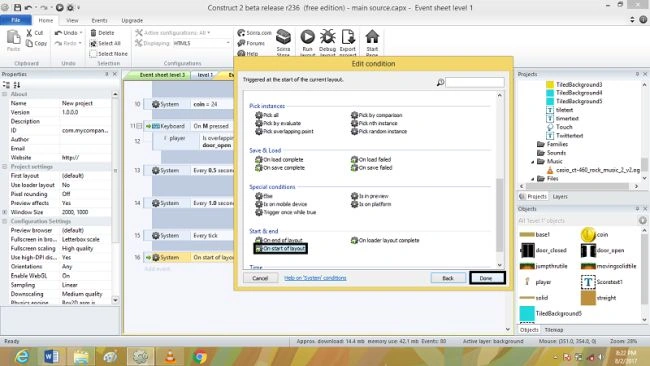Collapse event 11 sub-events

139,126
